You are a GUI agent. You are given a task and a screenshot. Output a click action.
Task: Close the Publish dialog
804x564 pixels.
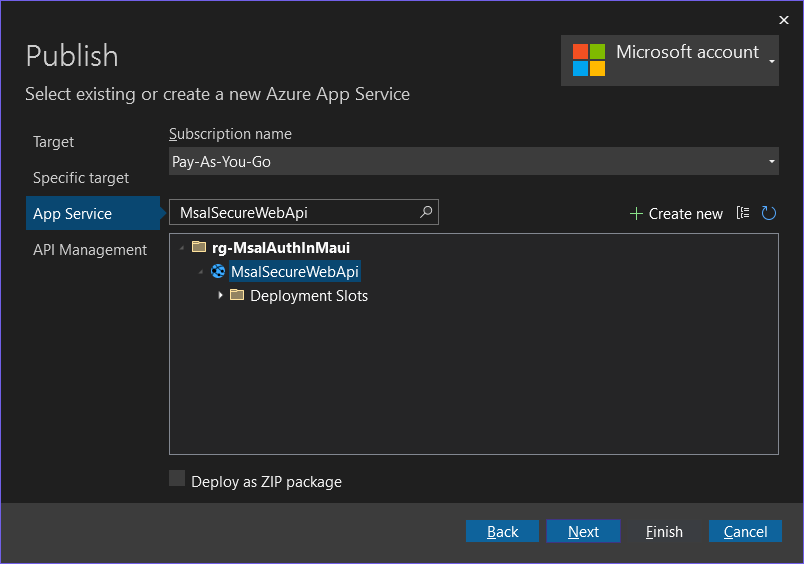(783, 20)
